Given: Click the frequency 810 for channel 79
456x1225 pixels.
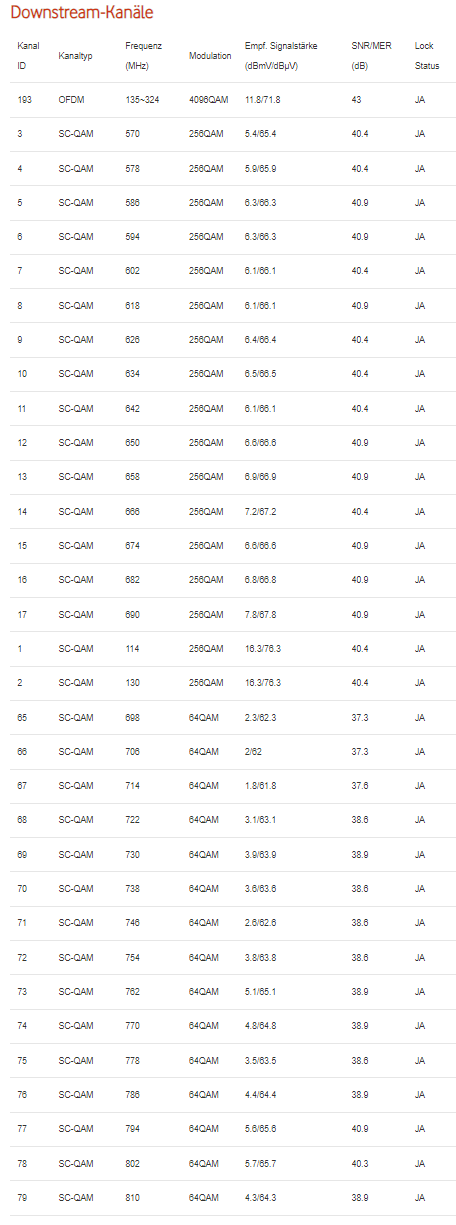Looking at the screenshot, I should tap(133, 1197).
